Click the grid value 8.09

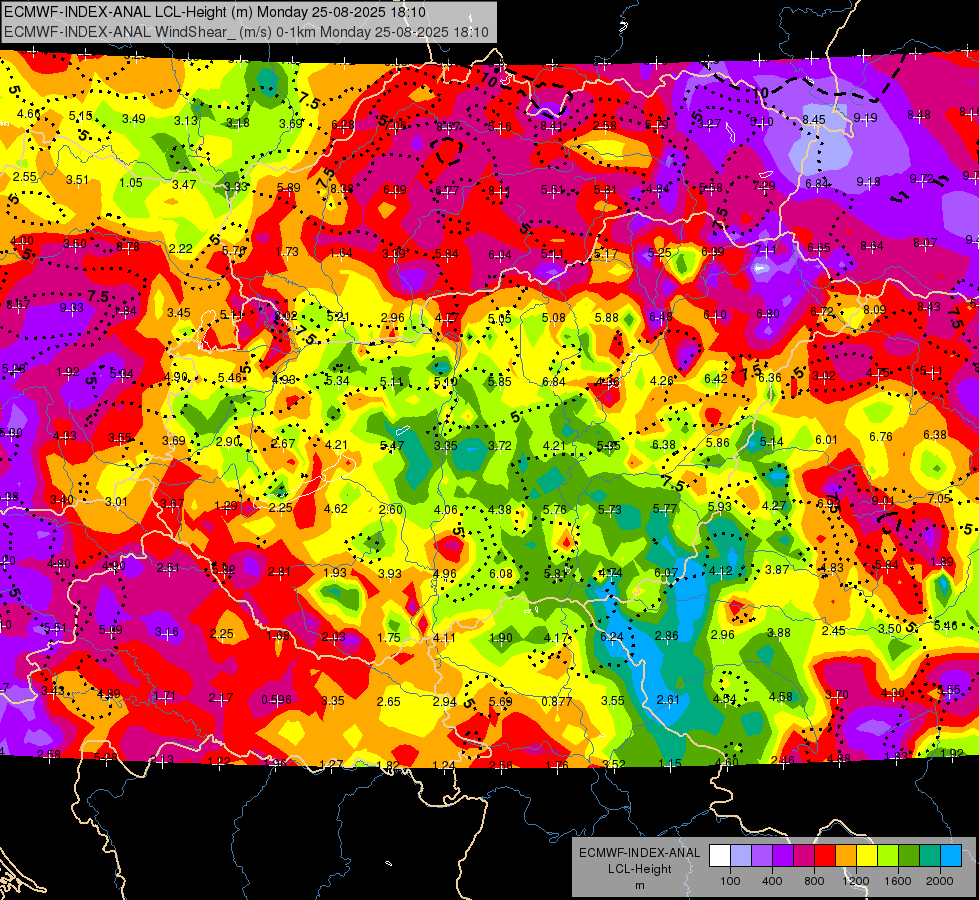click(x=875, y=309)
